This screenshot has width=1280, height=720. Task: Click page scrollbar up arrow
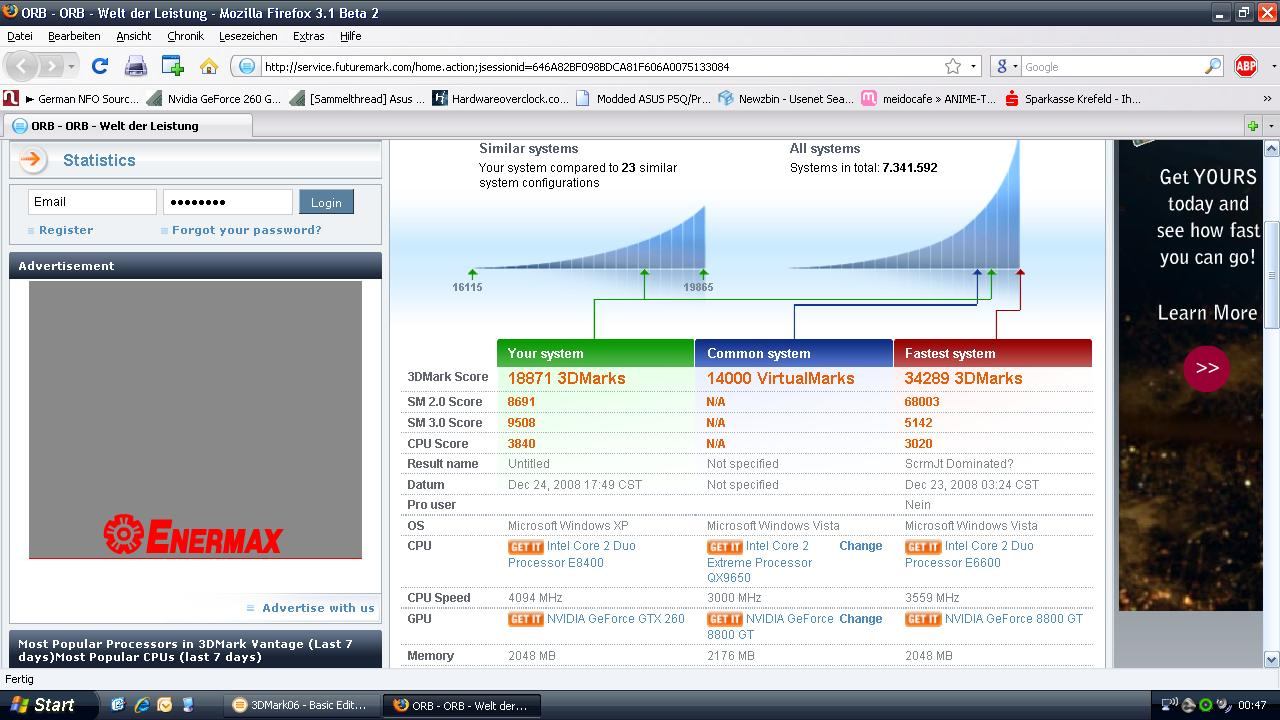click(x=1271, y=148)
